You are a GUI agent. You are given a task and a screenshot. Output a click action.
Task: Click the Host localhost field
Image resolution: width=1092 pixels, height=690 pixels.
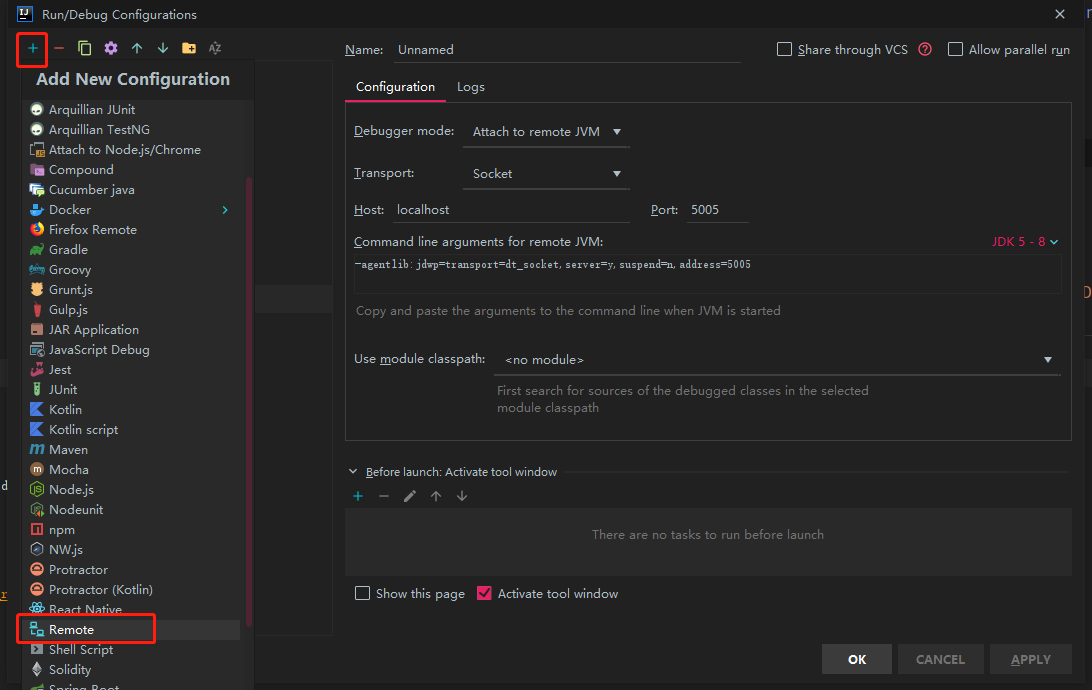[511, 210]
